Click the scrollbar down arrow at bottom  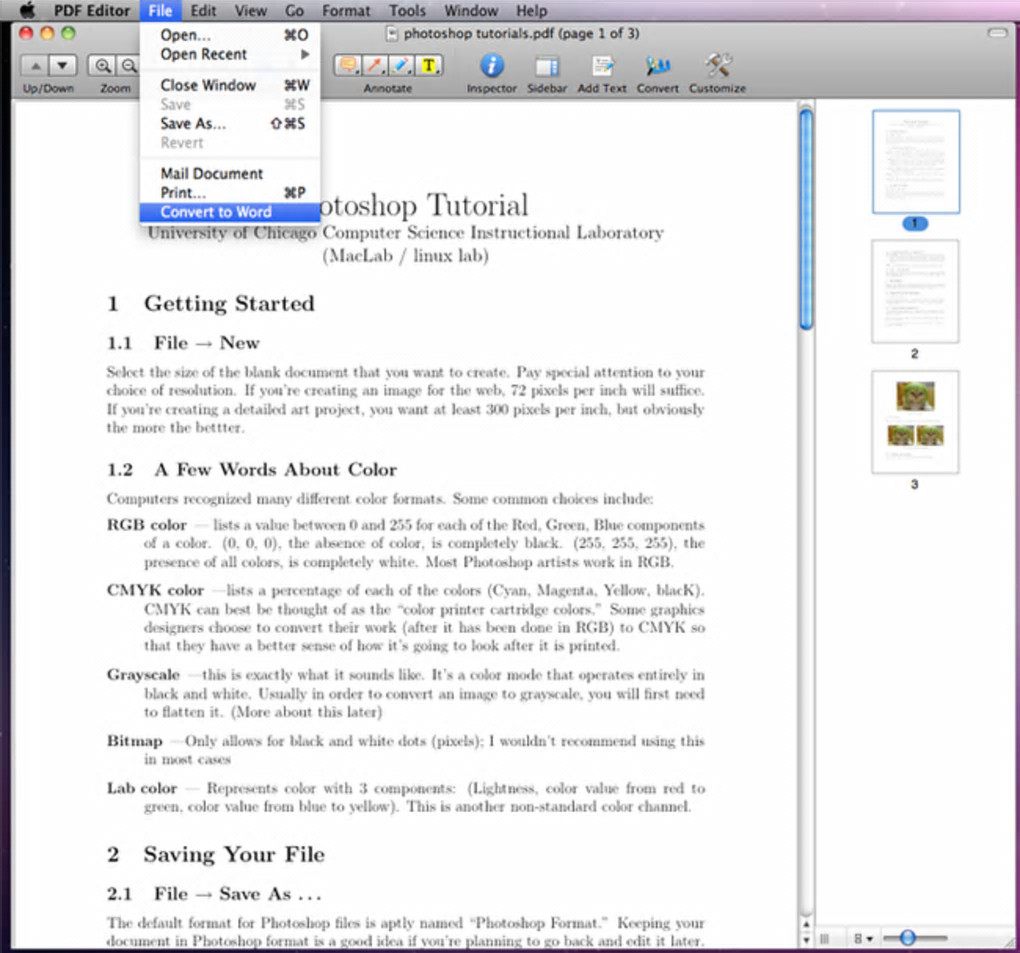[x=806, y=940]
